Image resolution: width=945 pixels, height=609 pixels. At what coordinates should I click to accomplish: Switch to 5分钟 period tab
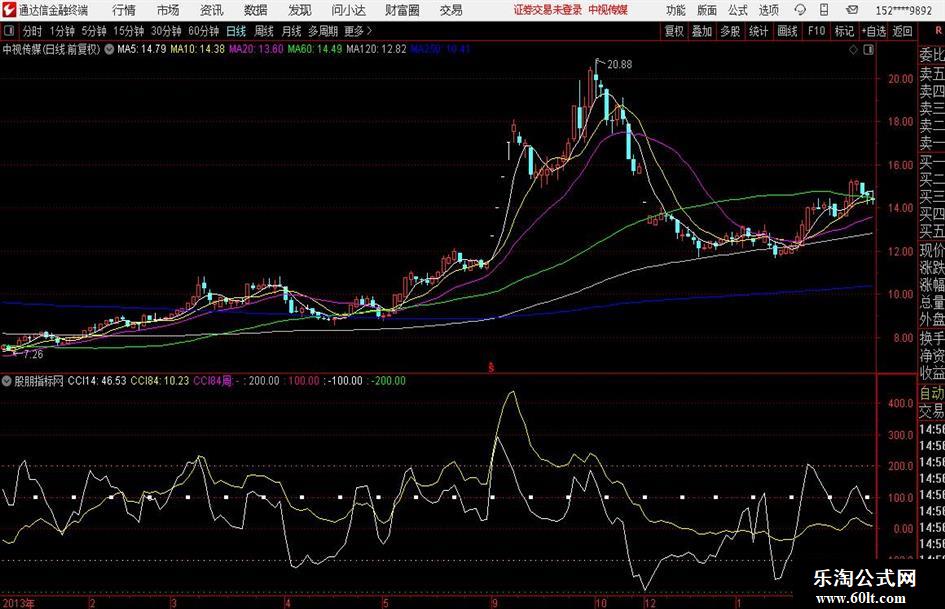point(94,31)
